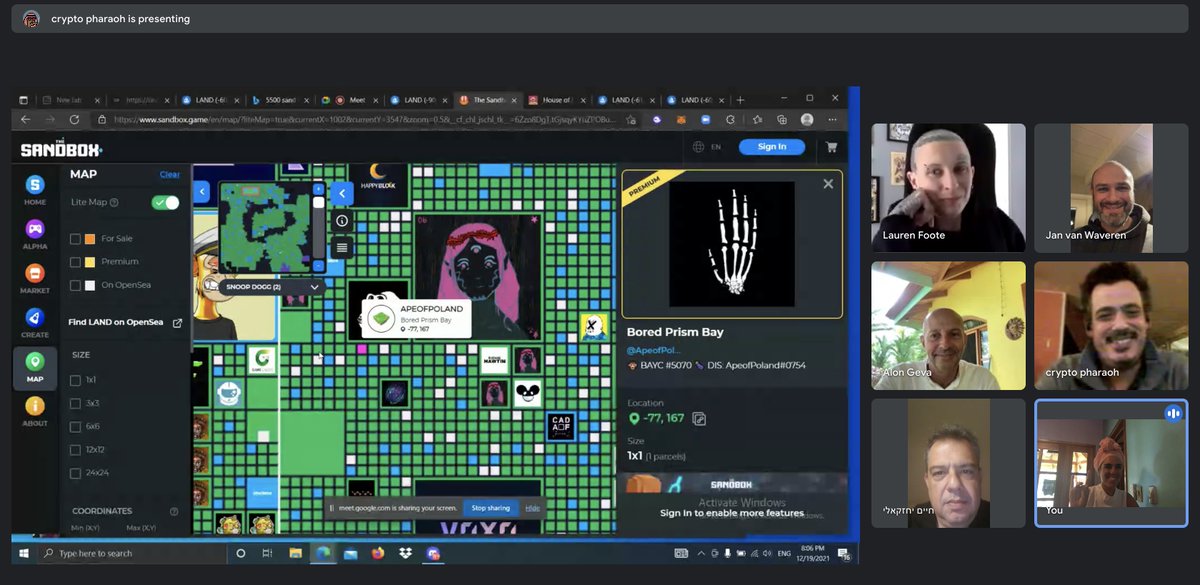Check the On OpenSea filter

(76, 285)
